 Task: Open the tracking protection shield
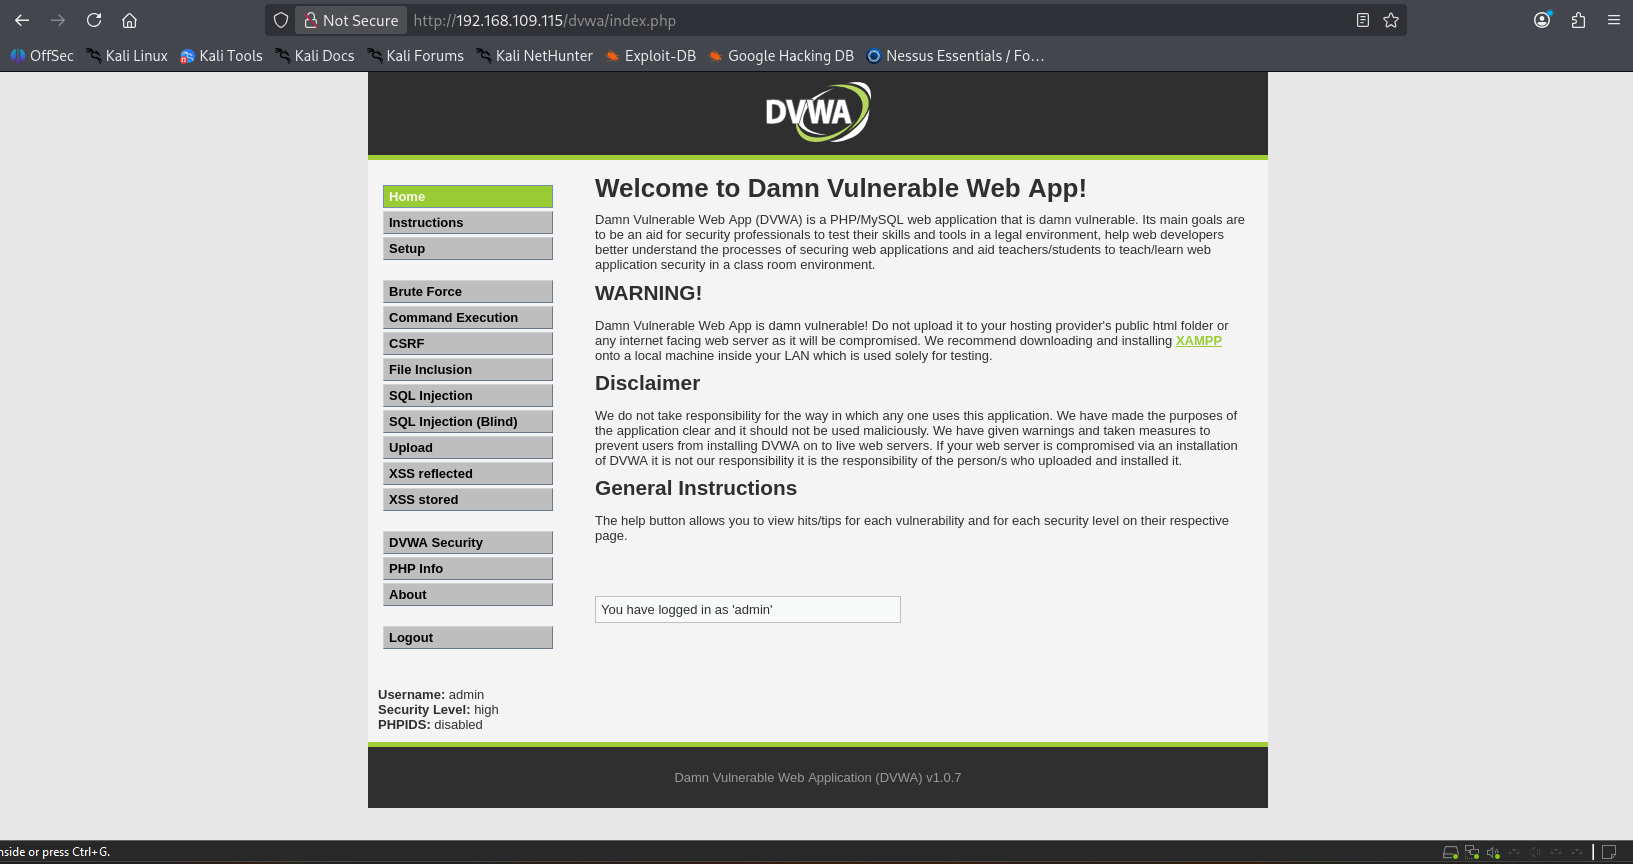pos(281,20)
